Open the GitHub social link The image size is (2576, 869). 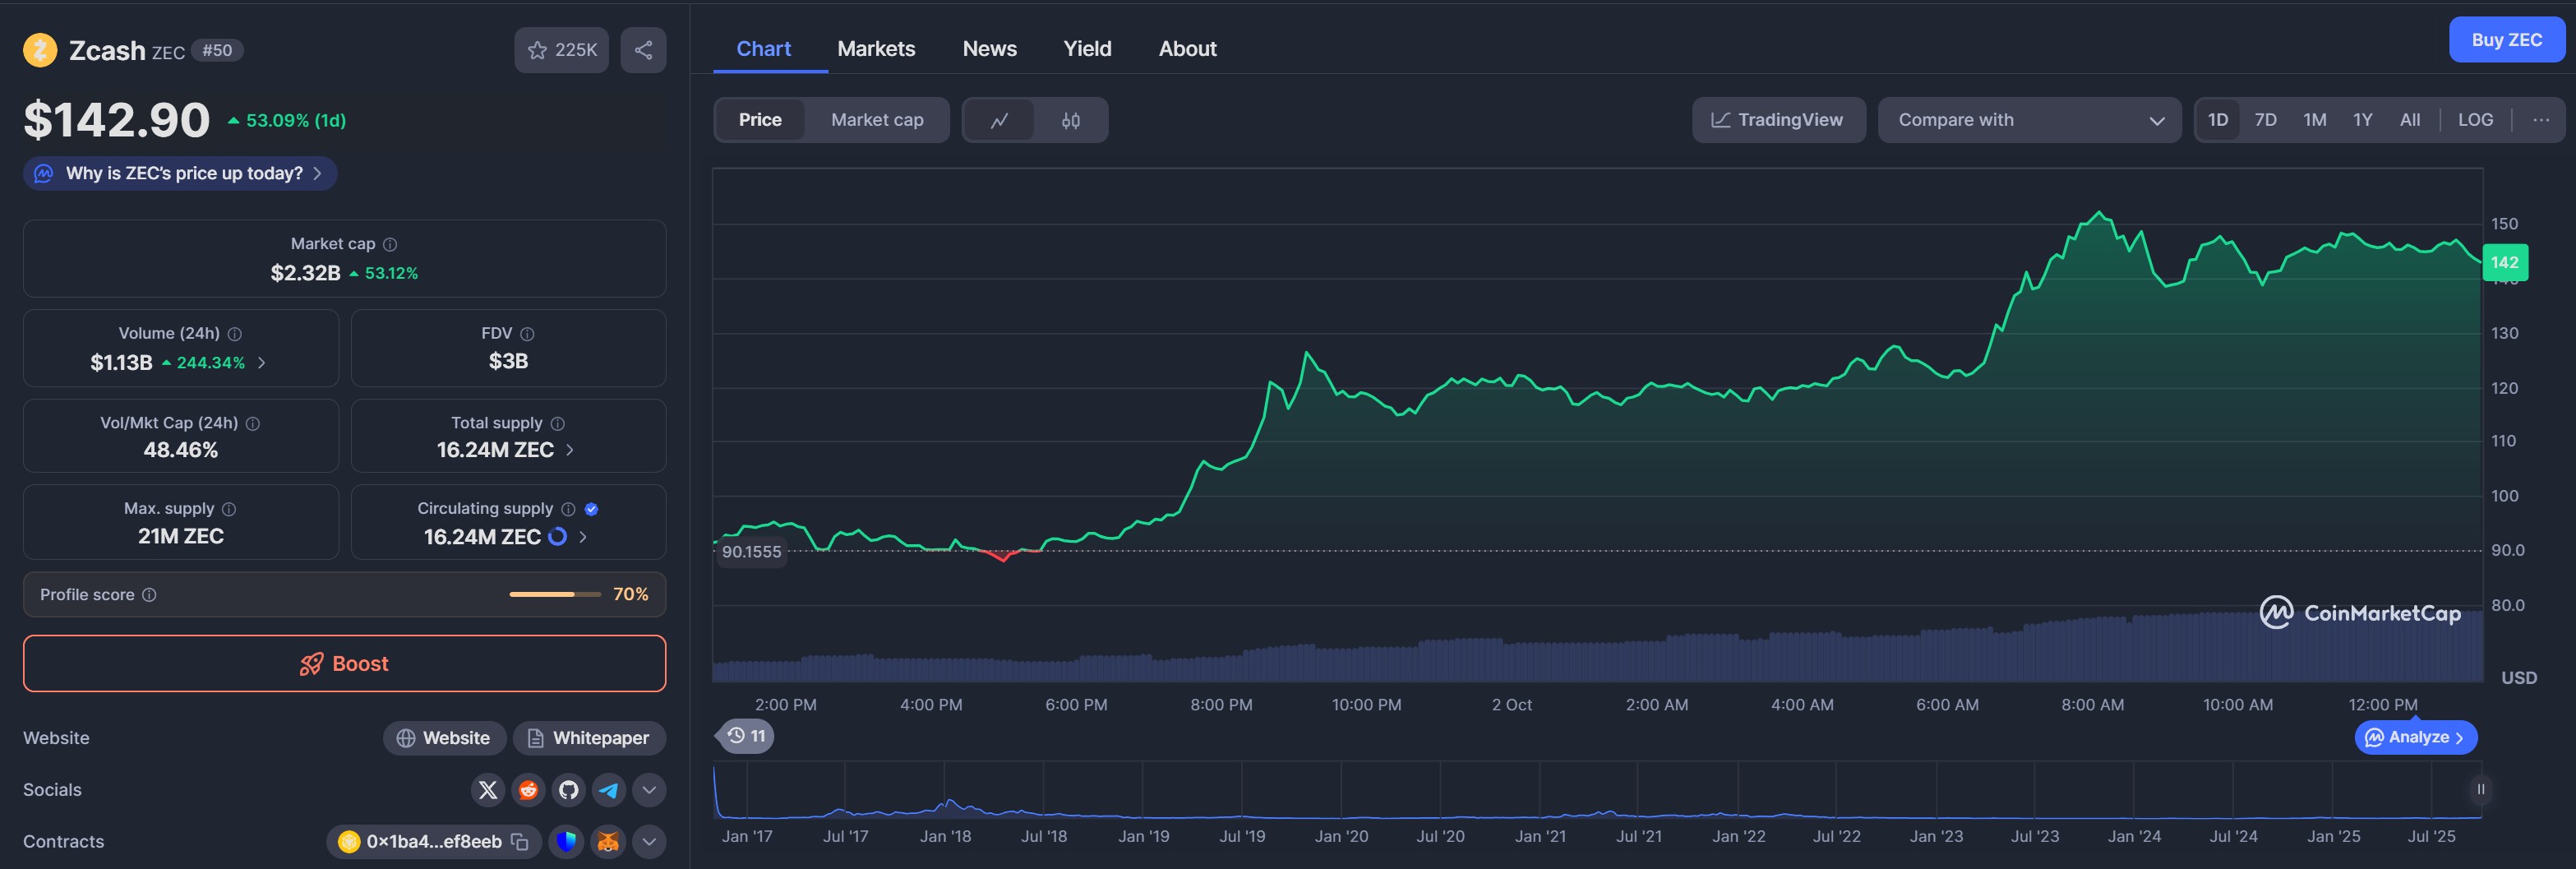[568, 790]
